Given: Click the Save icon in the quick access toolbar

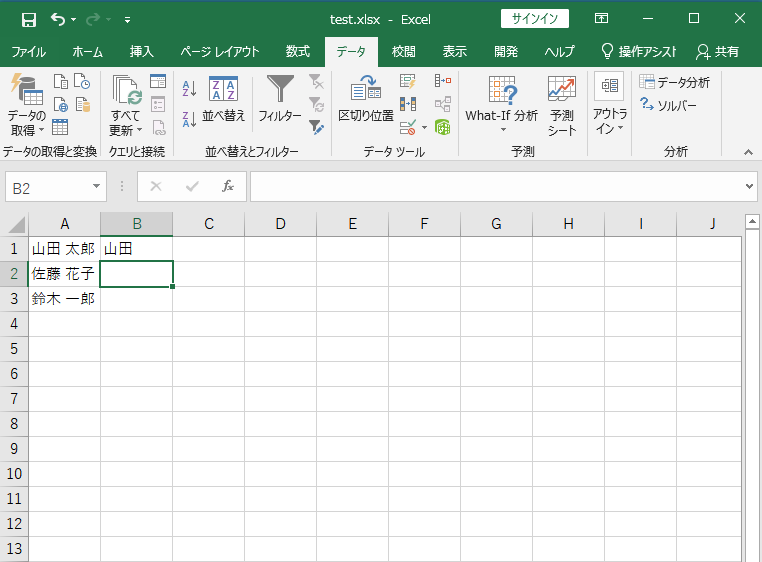Looking at the screenshot, I should point(29,19).
